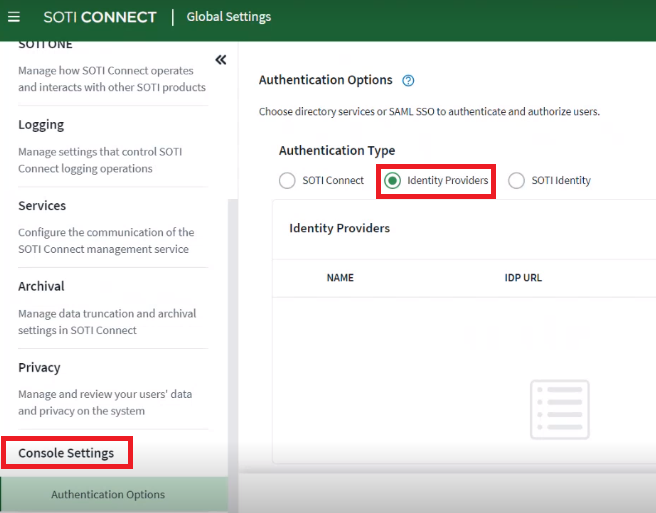656x513 pixels.
Task: Select the SOTI Connect authentication type
Action: pos(287,181)
